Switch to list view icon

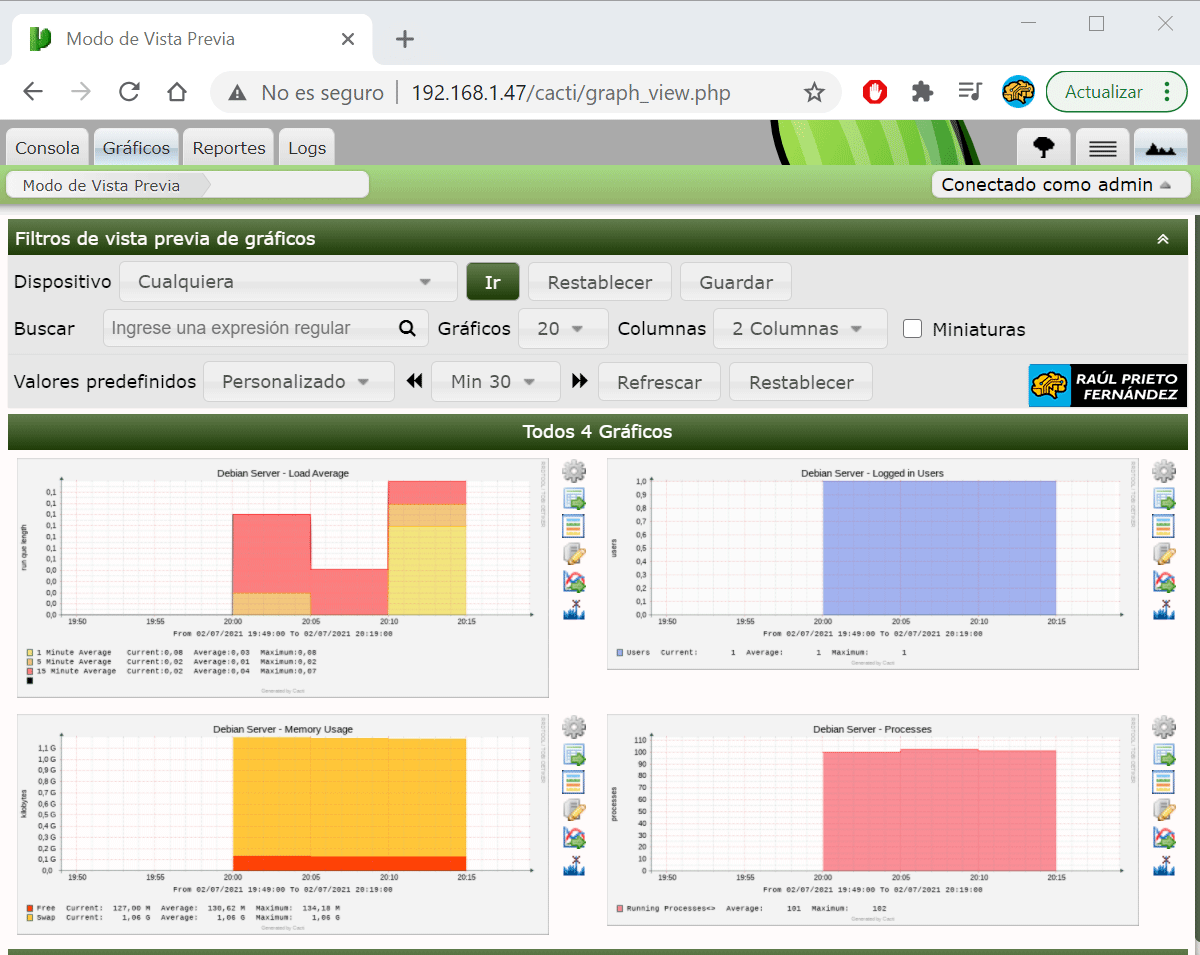1102,148
